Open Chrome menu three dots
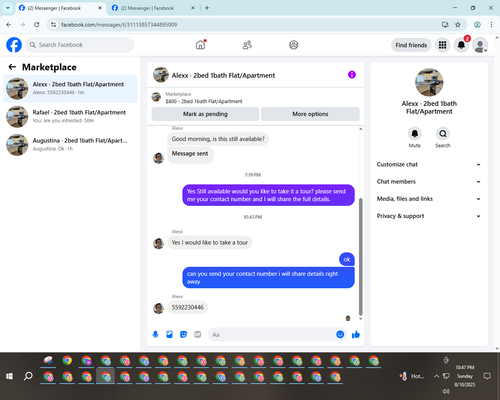 coord(491,25)
